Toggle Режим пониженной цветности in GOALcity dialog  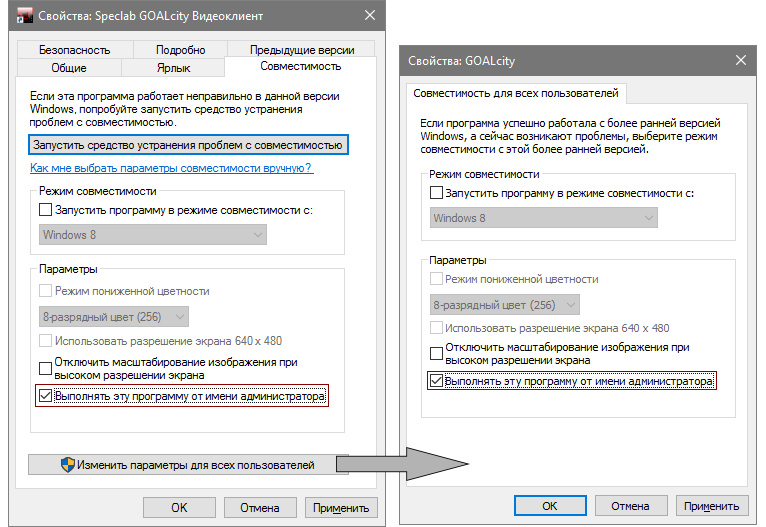pos(436,279)
